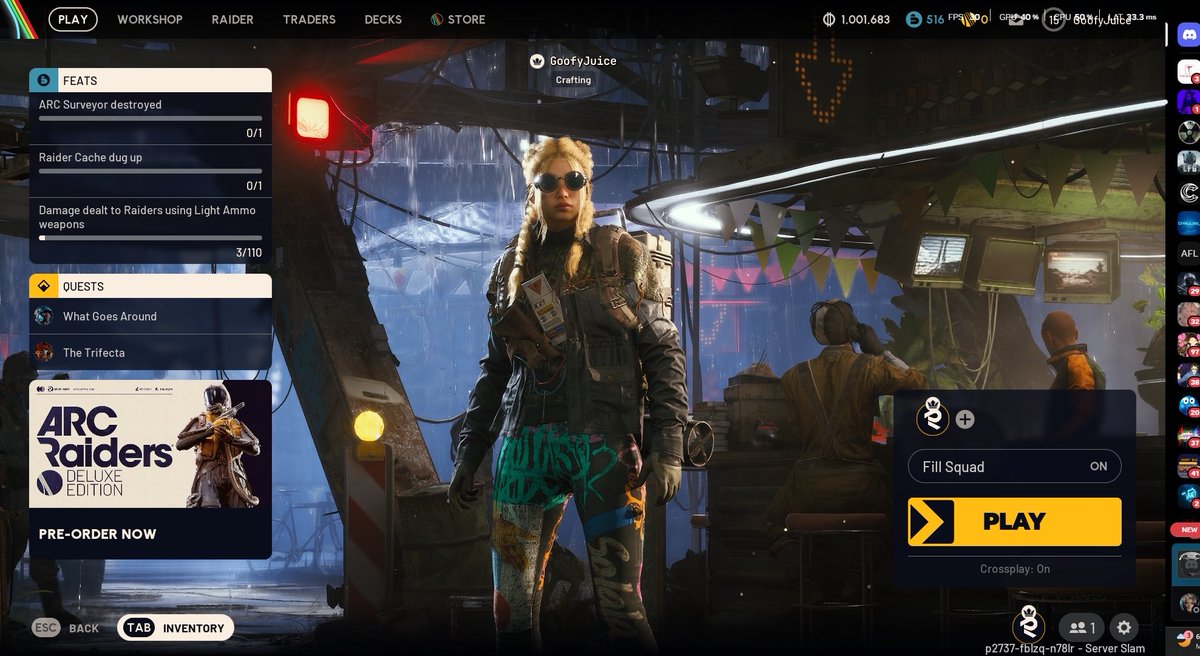Open the radiation symbol server icon
This screenshot has height=656, width=1200.
1188,132
